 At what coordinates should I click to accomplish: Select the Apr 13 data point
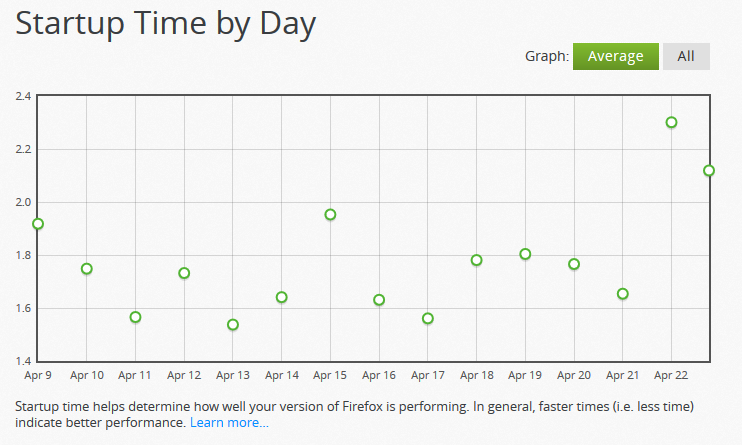pyautogui.click(x=233, y=324)
